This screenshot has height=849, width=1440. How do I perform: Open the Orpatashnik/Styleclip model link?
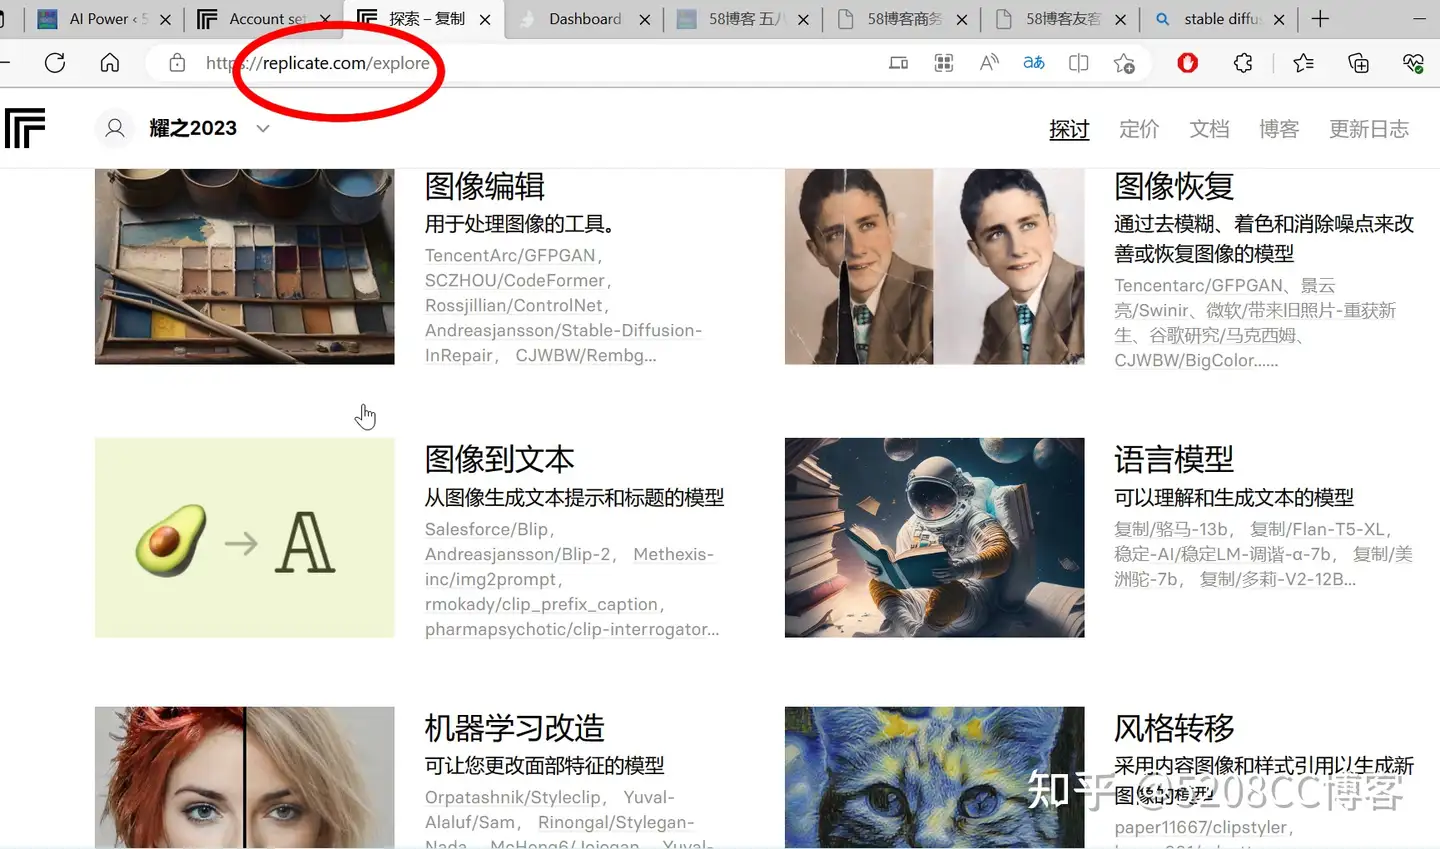512,797
